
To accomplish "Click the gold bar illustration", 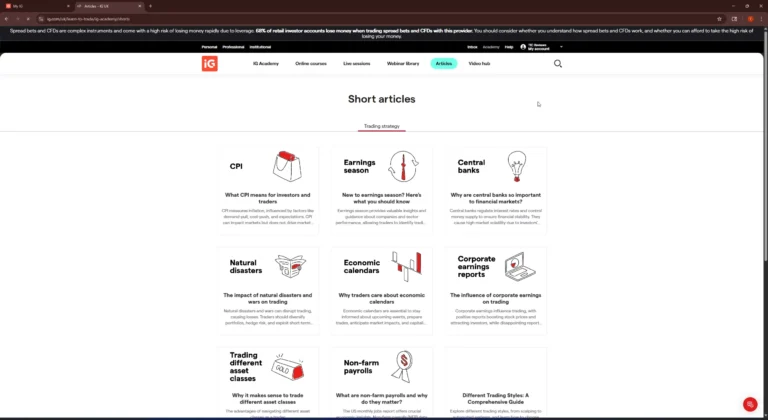I will coord(288,367).
